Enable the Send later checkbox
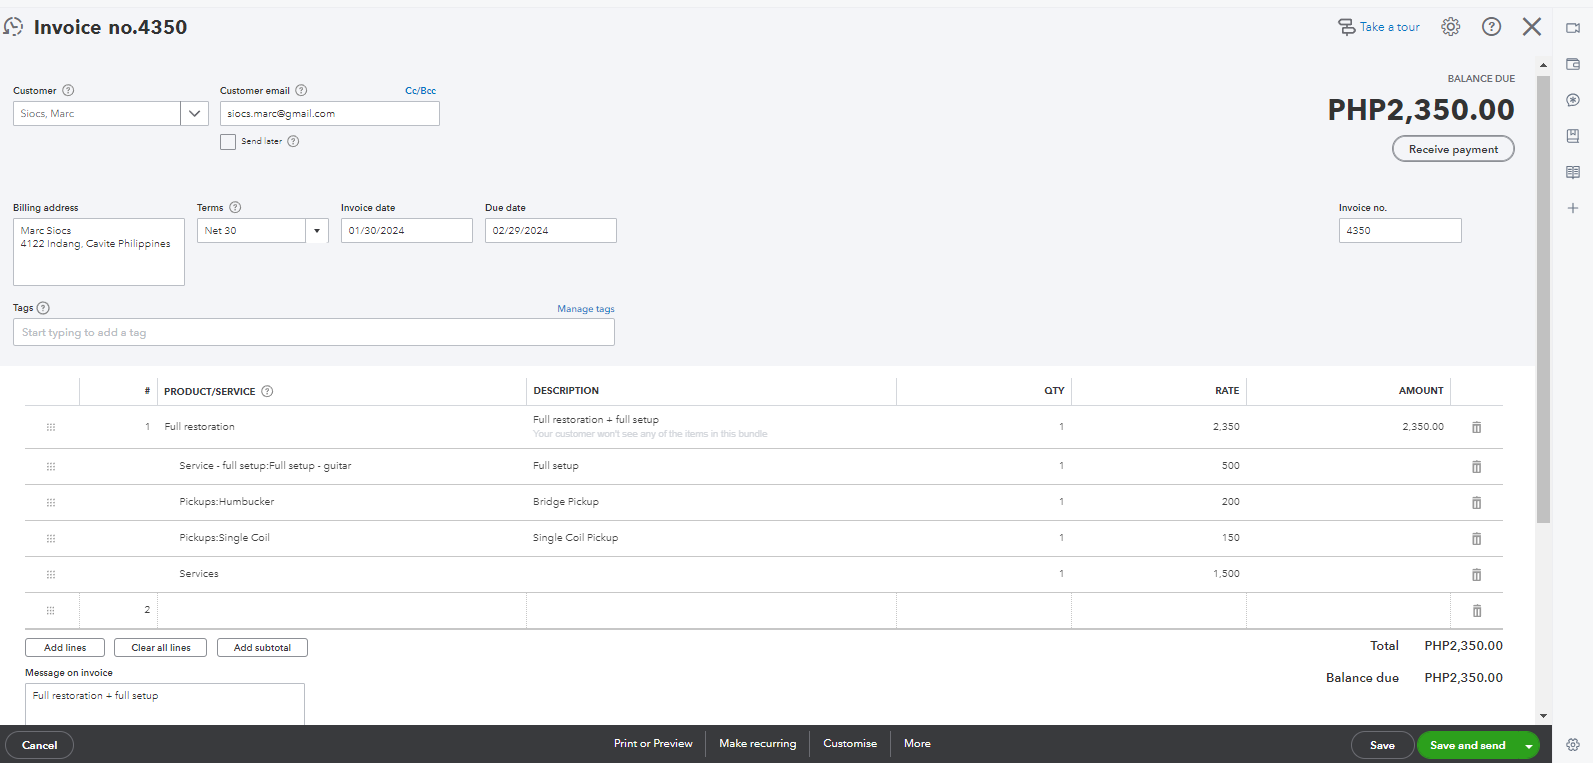The width and height of the screenshot is (1593, 763). [x=228, y=142]
